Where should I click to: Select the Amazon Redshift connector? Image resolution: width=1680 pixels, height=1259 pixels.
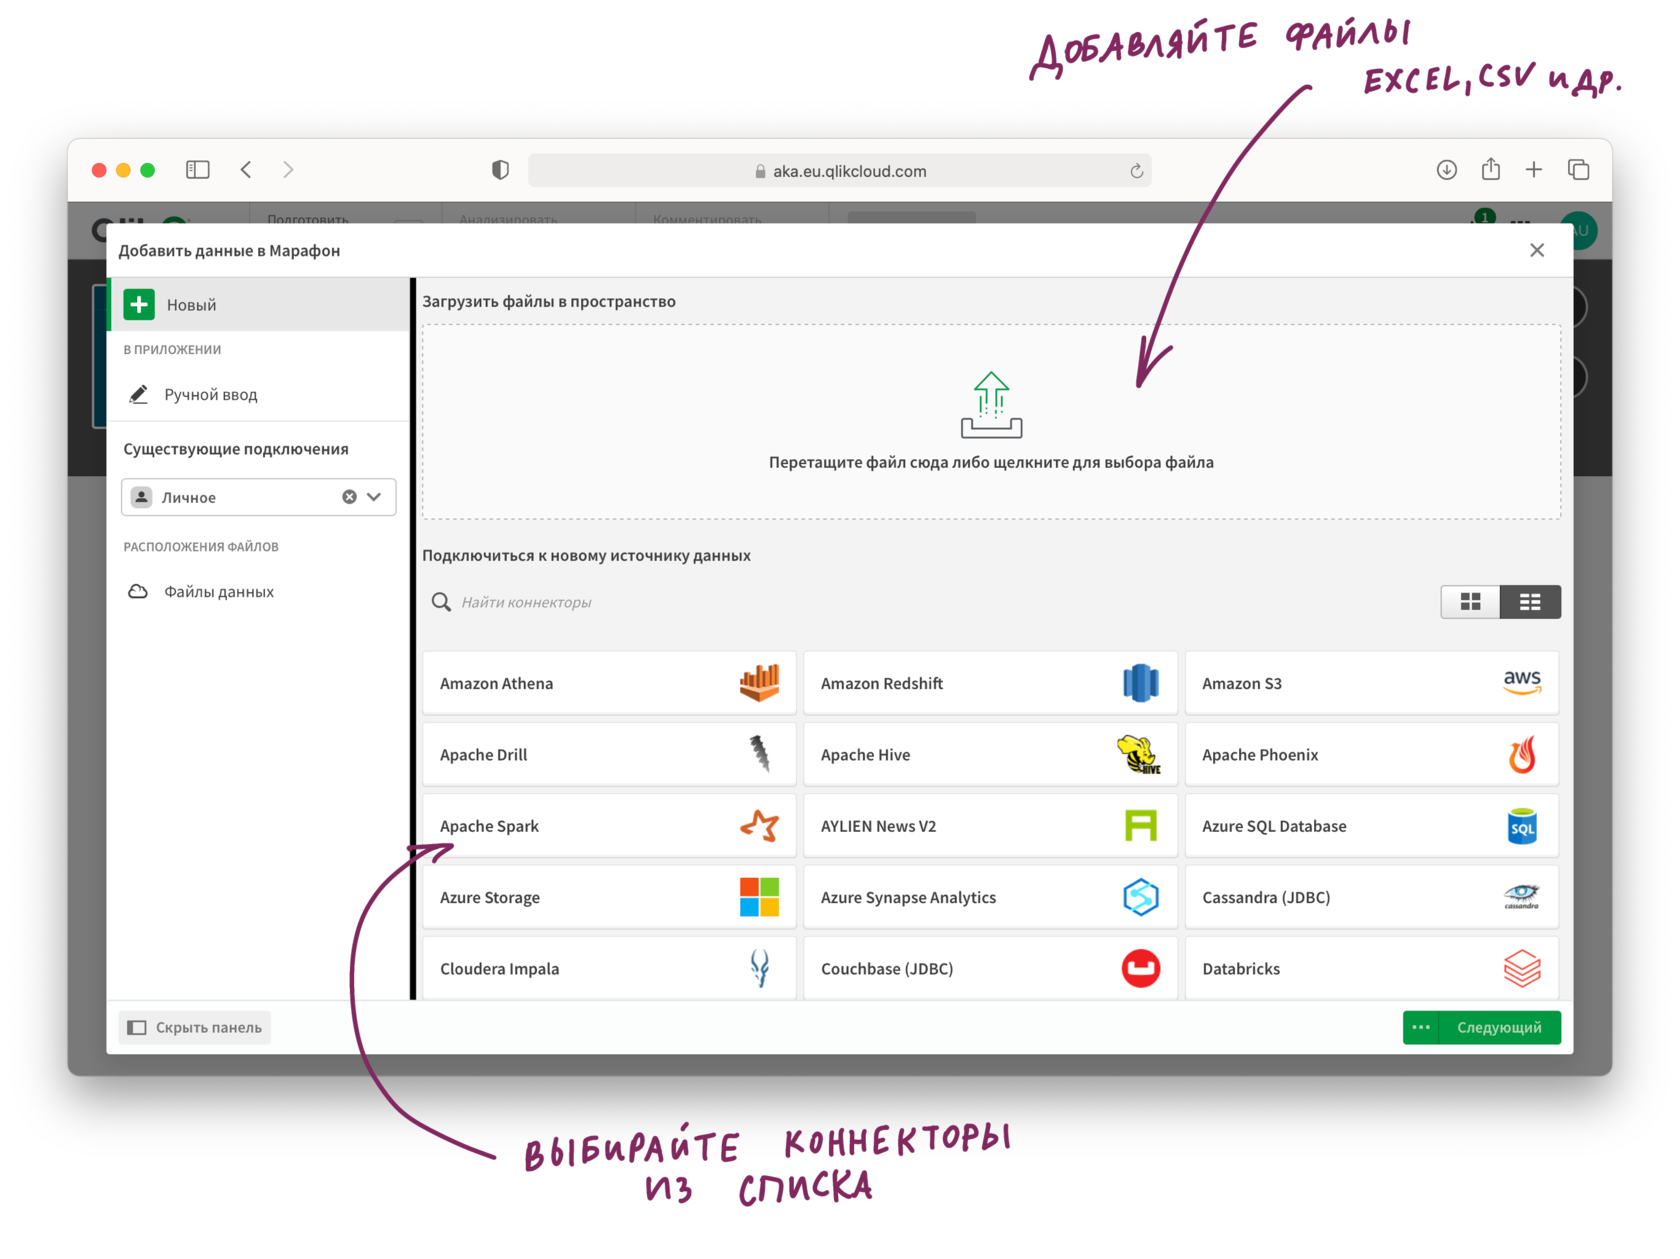pyautogui.click(x=990, y=683)
